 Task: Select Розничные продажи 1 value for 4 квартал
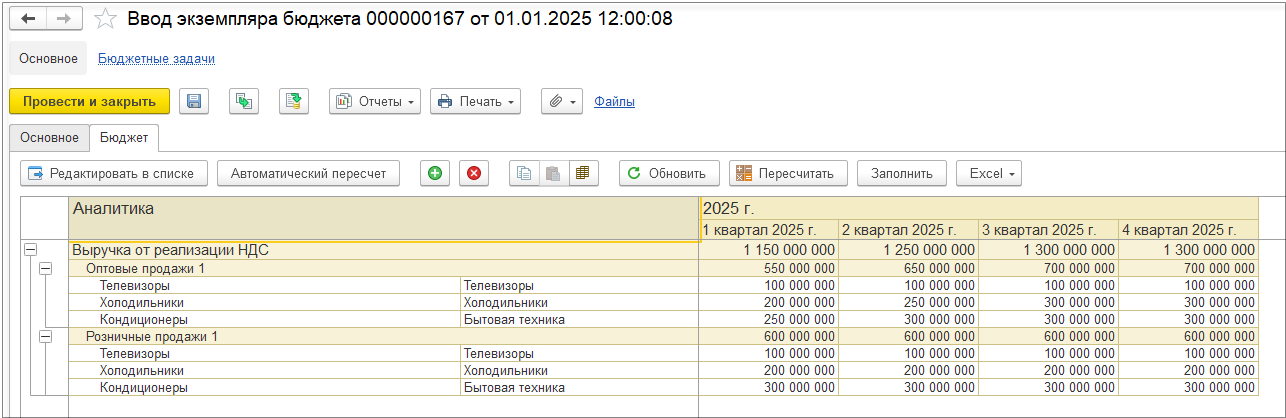(1188, 337)
